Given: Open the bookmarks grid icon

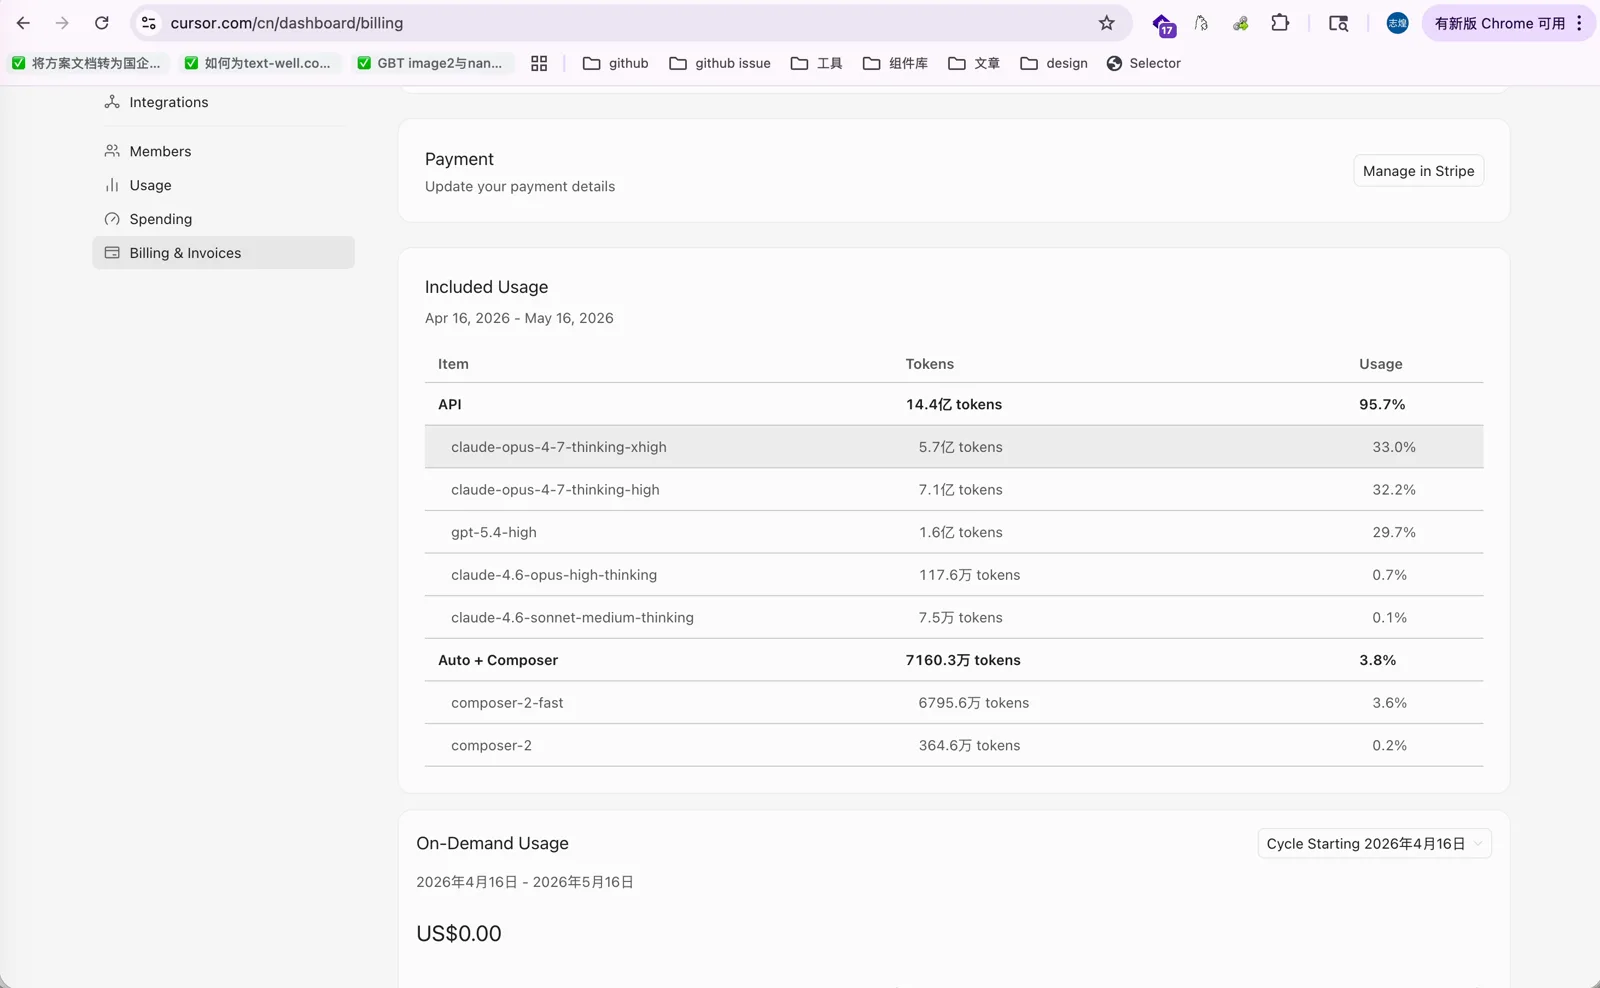Looking at the screenshot, I should tap(539, 63).
